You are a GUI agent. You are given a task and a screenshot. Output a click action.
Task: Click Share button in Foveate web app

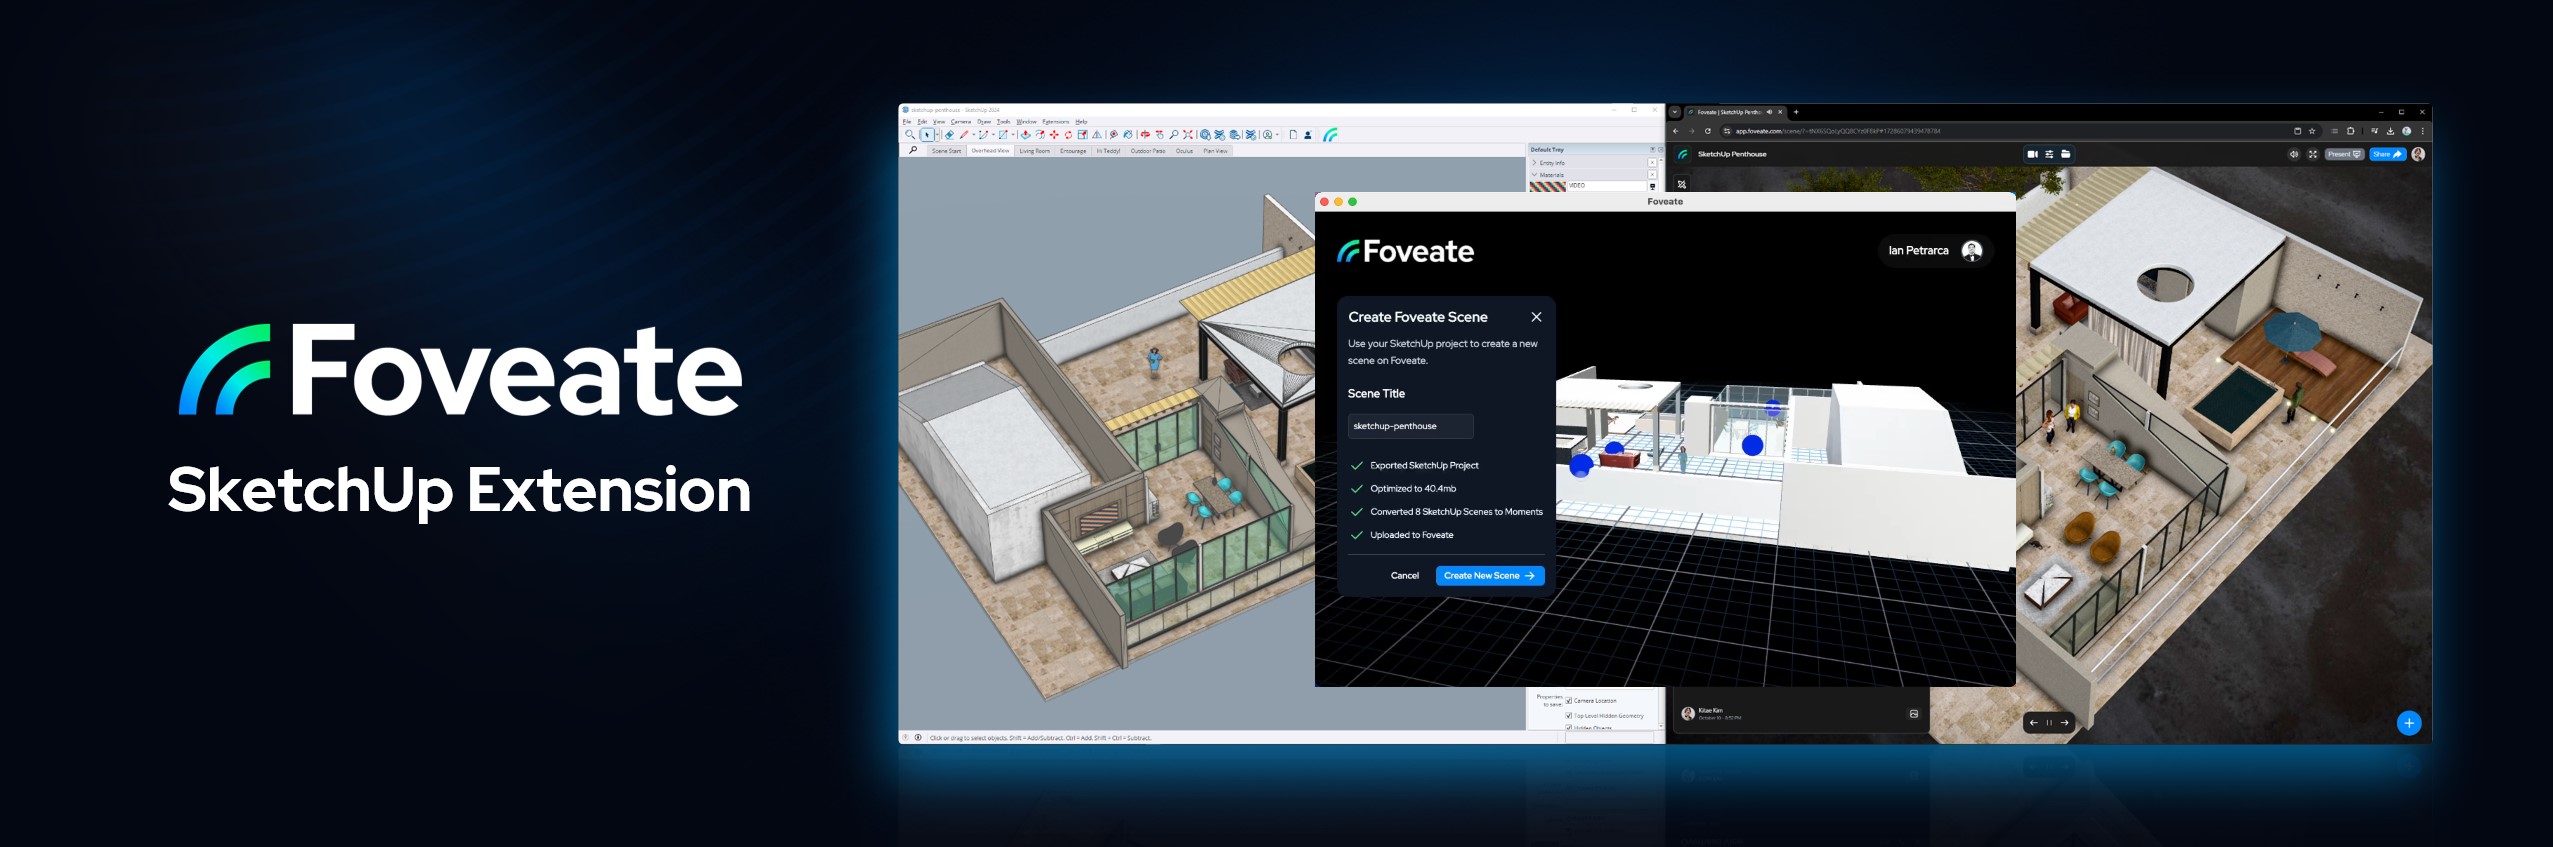2388,154
